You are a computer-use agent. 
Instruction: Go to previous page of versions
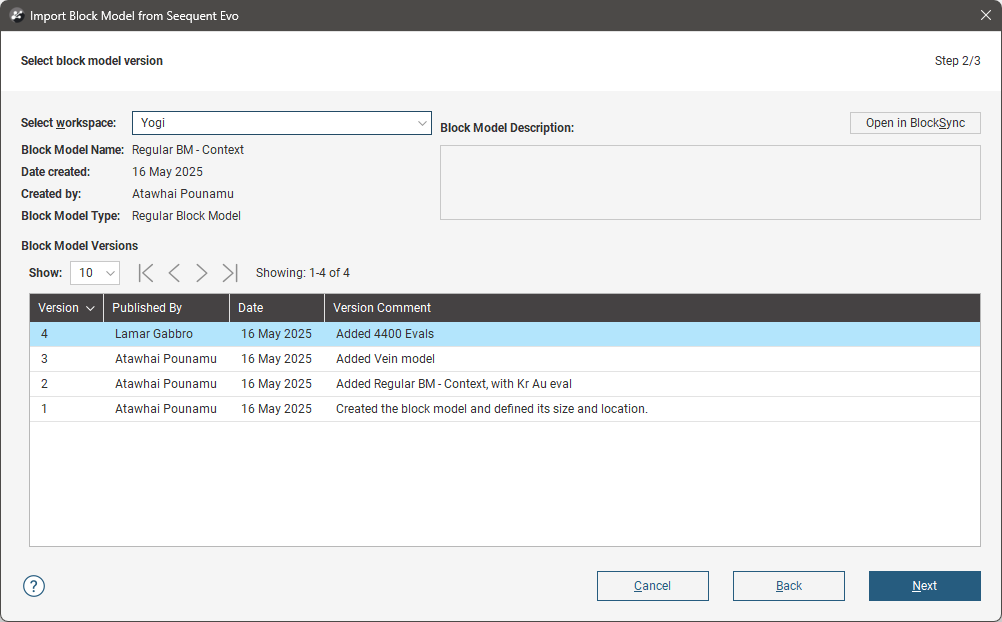(174, 273)
